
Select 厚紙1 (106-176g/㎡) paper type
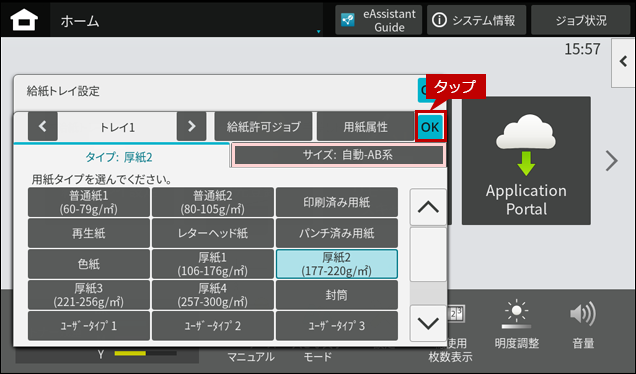click(213, 264)
